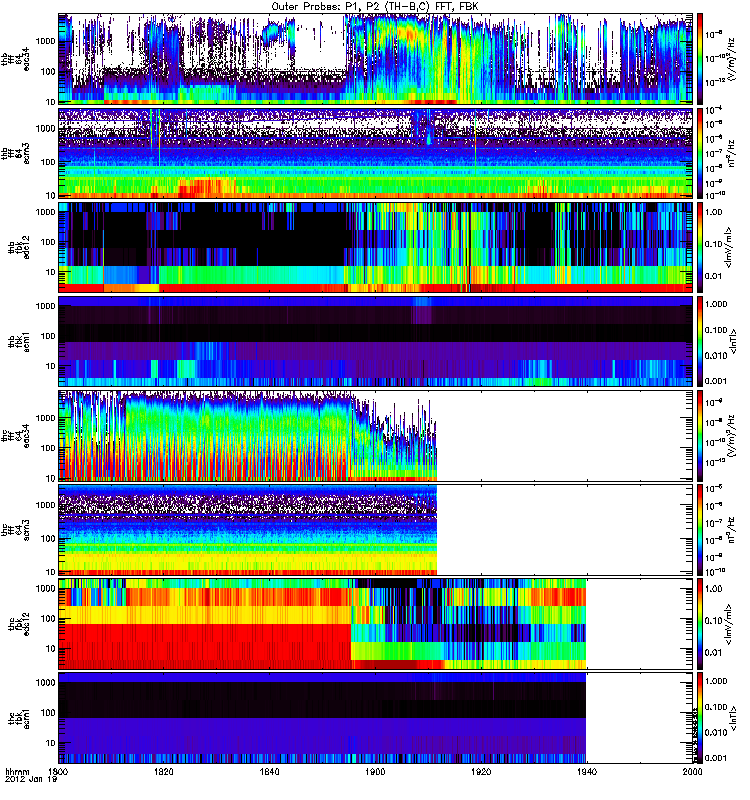Click the "1000" y-axis tick of thb edc34 panel
The height and width of the screenshot is (800, 750).
click(46, 41)
